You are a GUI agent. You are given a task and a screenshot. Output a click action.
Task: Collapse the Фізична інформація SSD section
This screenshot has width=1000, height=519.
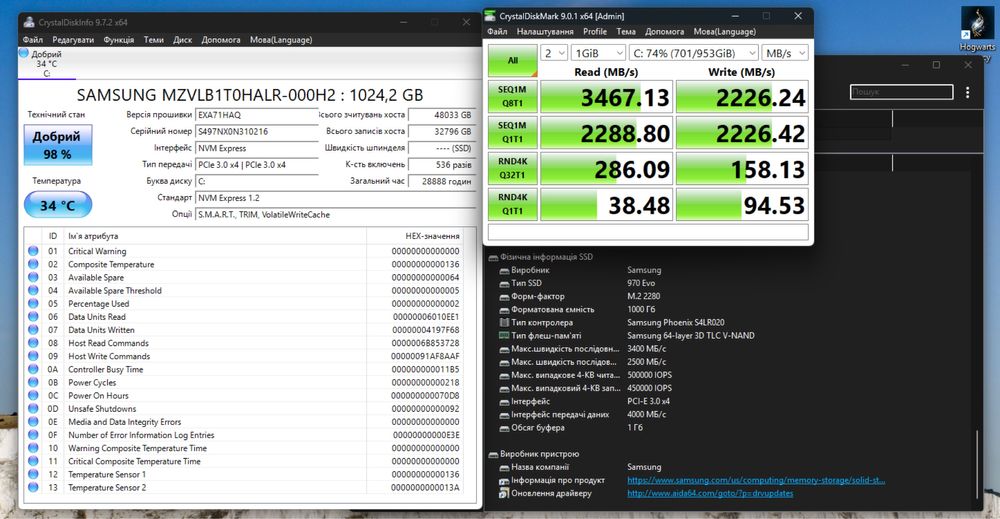tap(493, 258)
